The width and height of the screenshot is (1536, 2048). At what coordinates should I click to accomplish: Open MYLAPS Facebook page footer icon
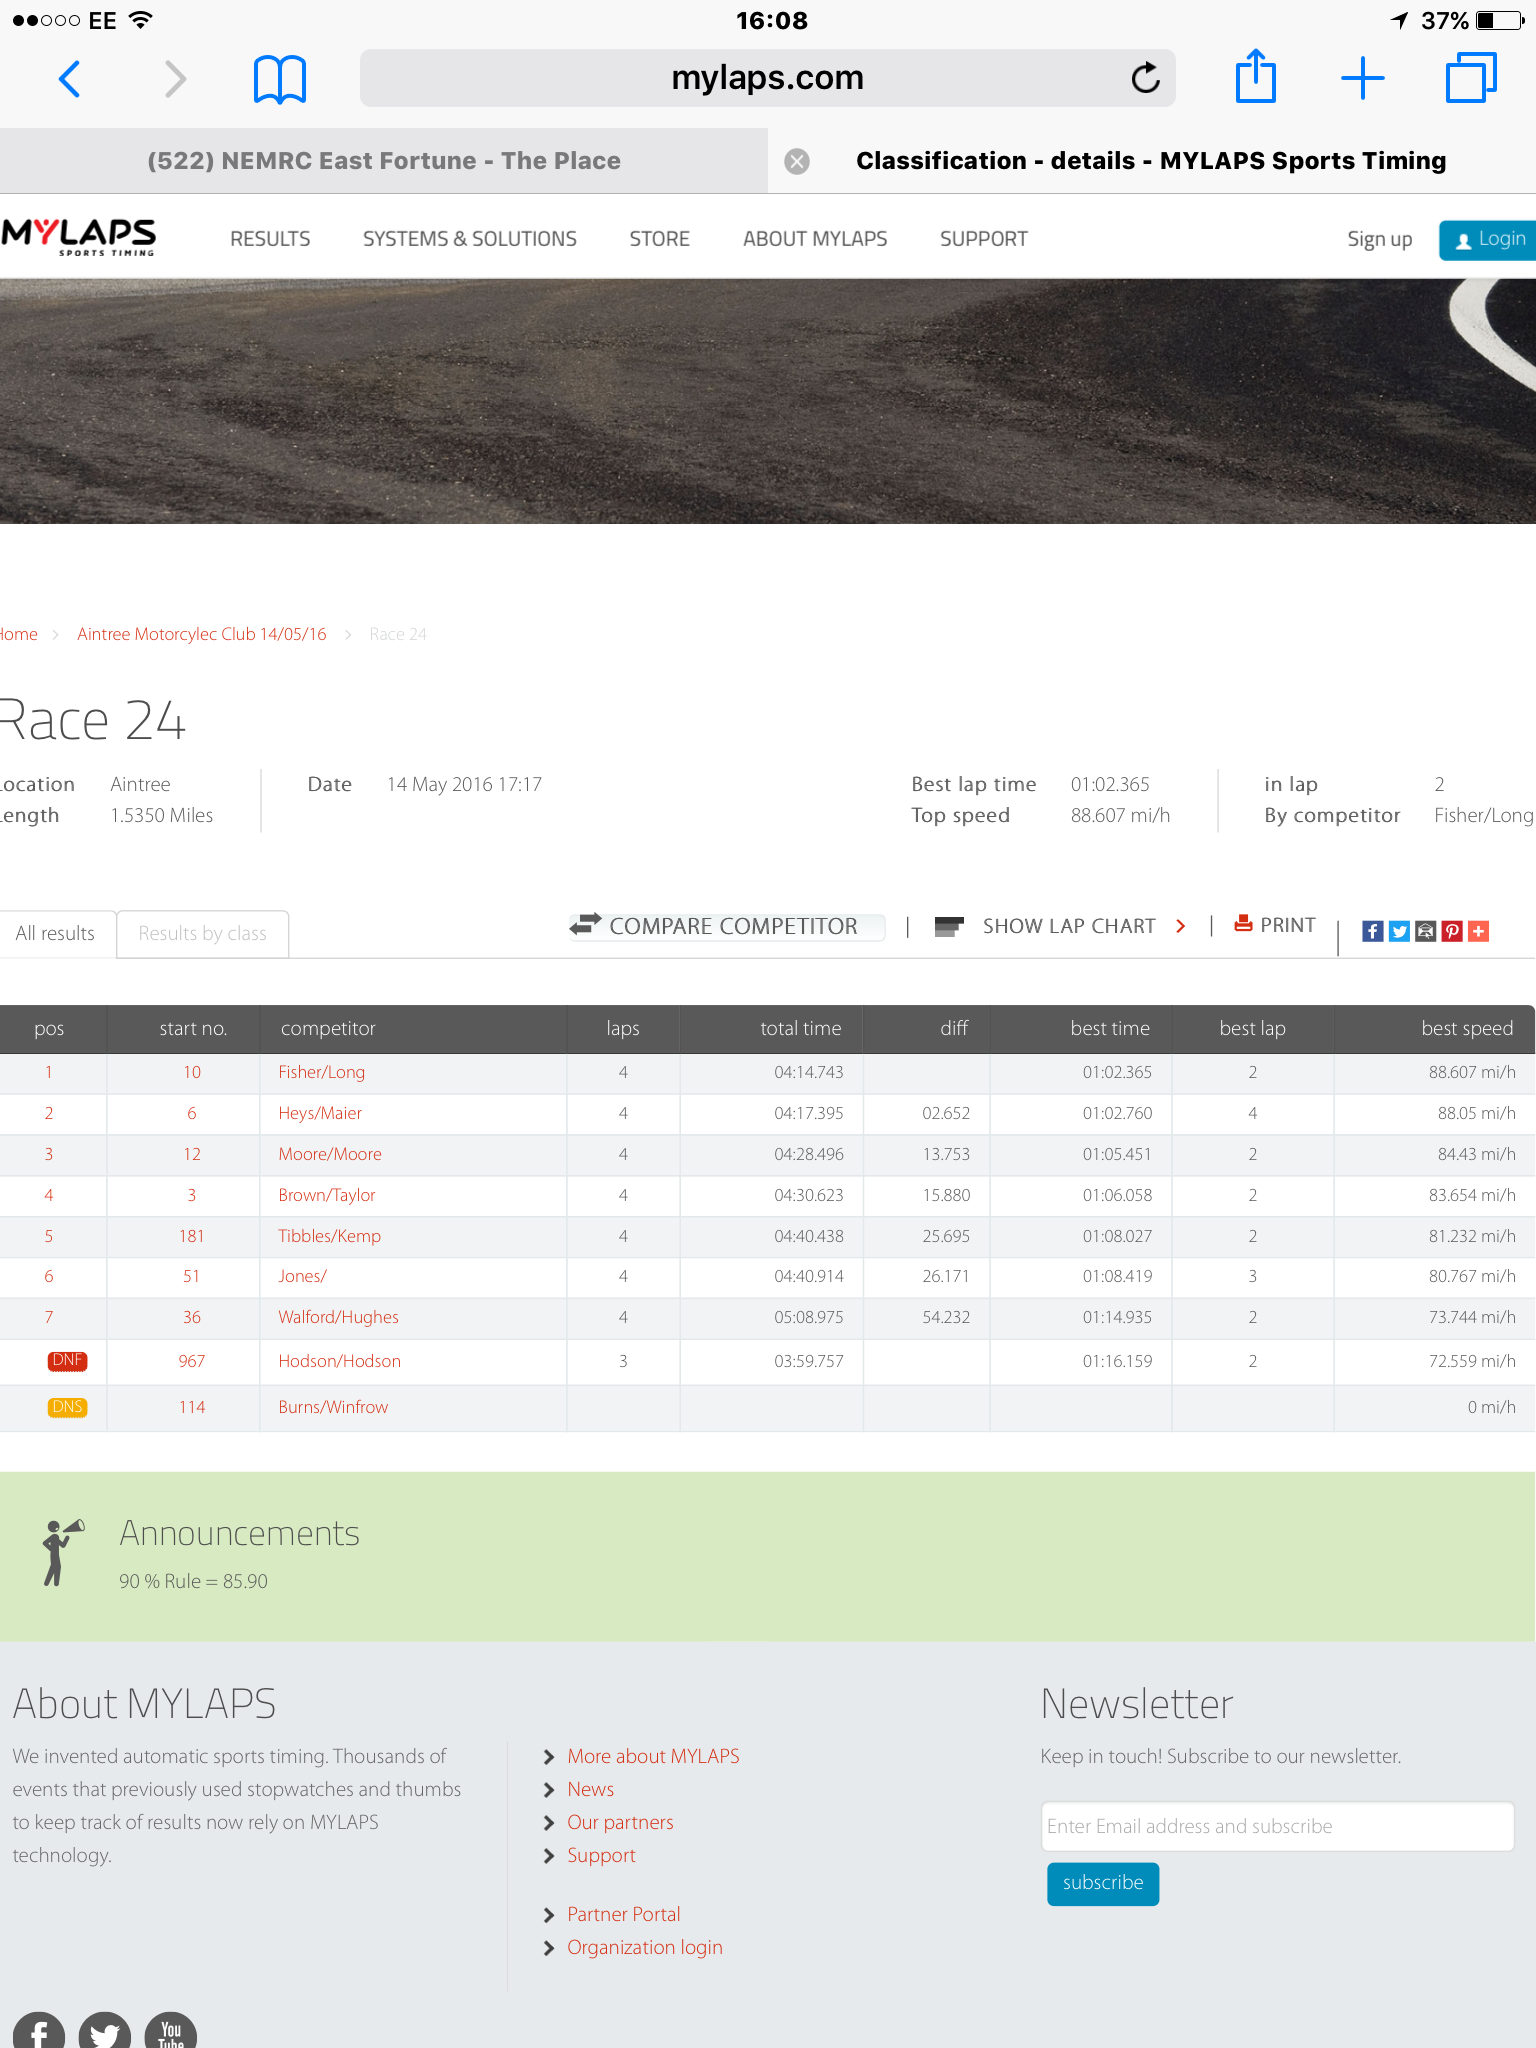coord(39,2031)
